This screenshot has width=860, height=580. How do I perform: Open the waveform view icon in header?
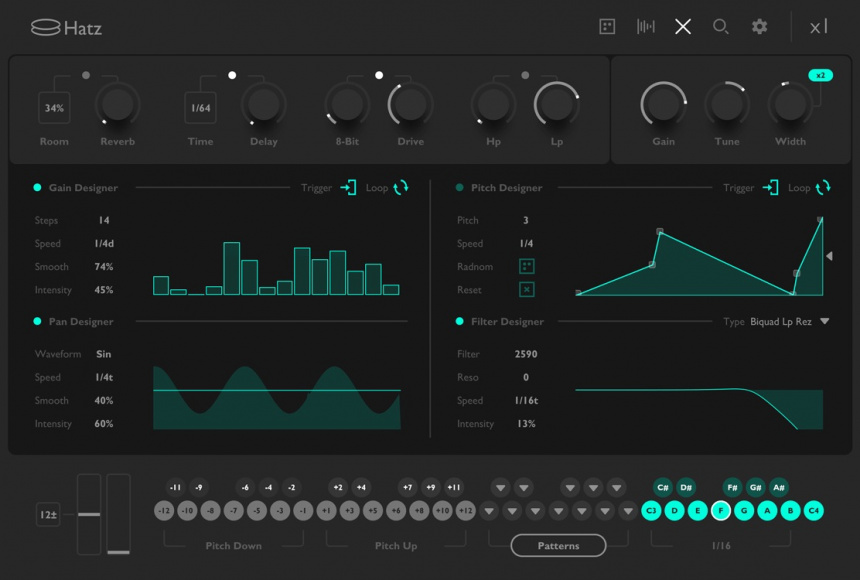click(x=646, y=27)
